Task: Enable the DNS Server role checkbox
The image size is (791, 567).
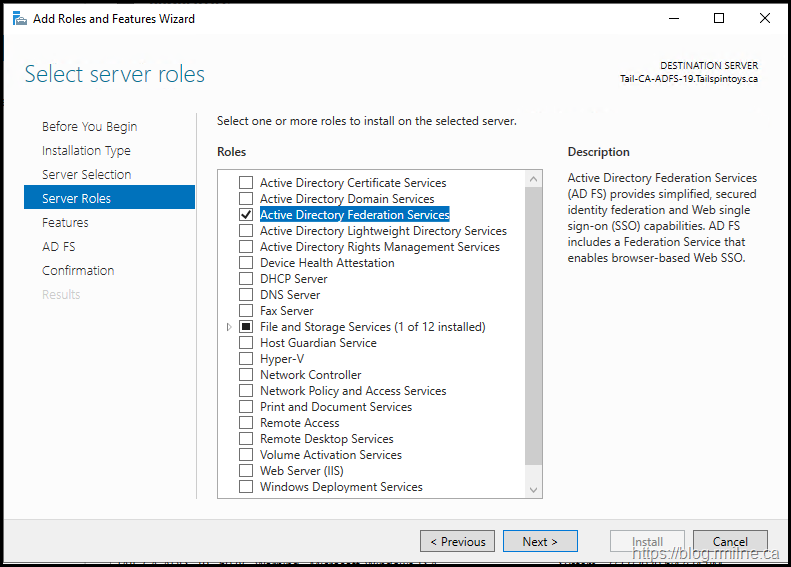Action: [246, 295]
